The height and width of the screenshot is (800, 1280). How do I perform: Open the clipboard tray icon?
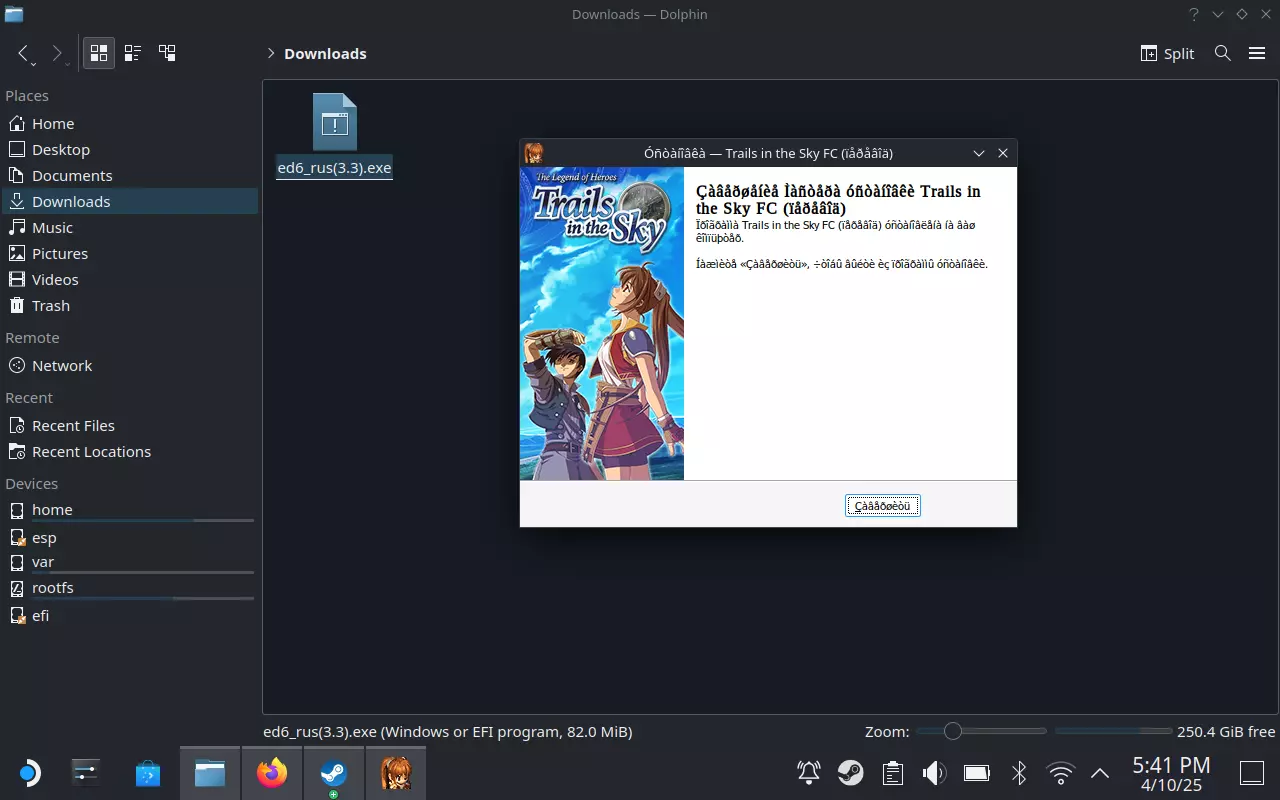coord(893,773)
